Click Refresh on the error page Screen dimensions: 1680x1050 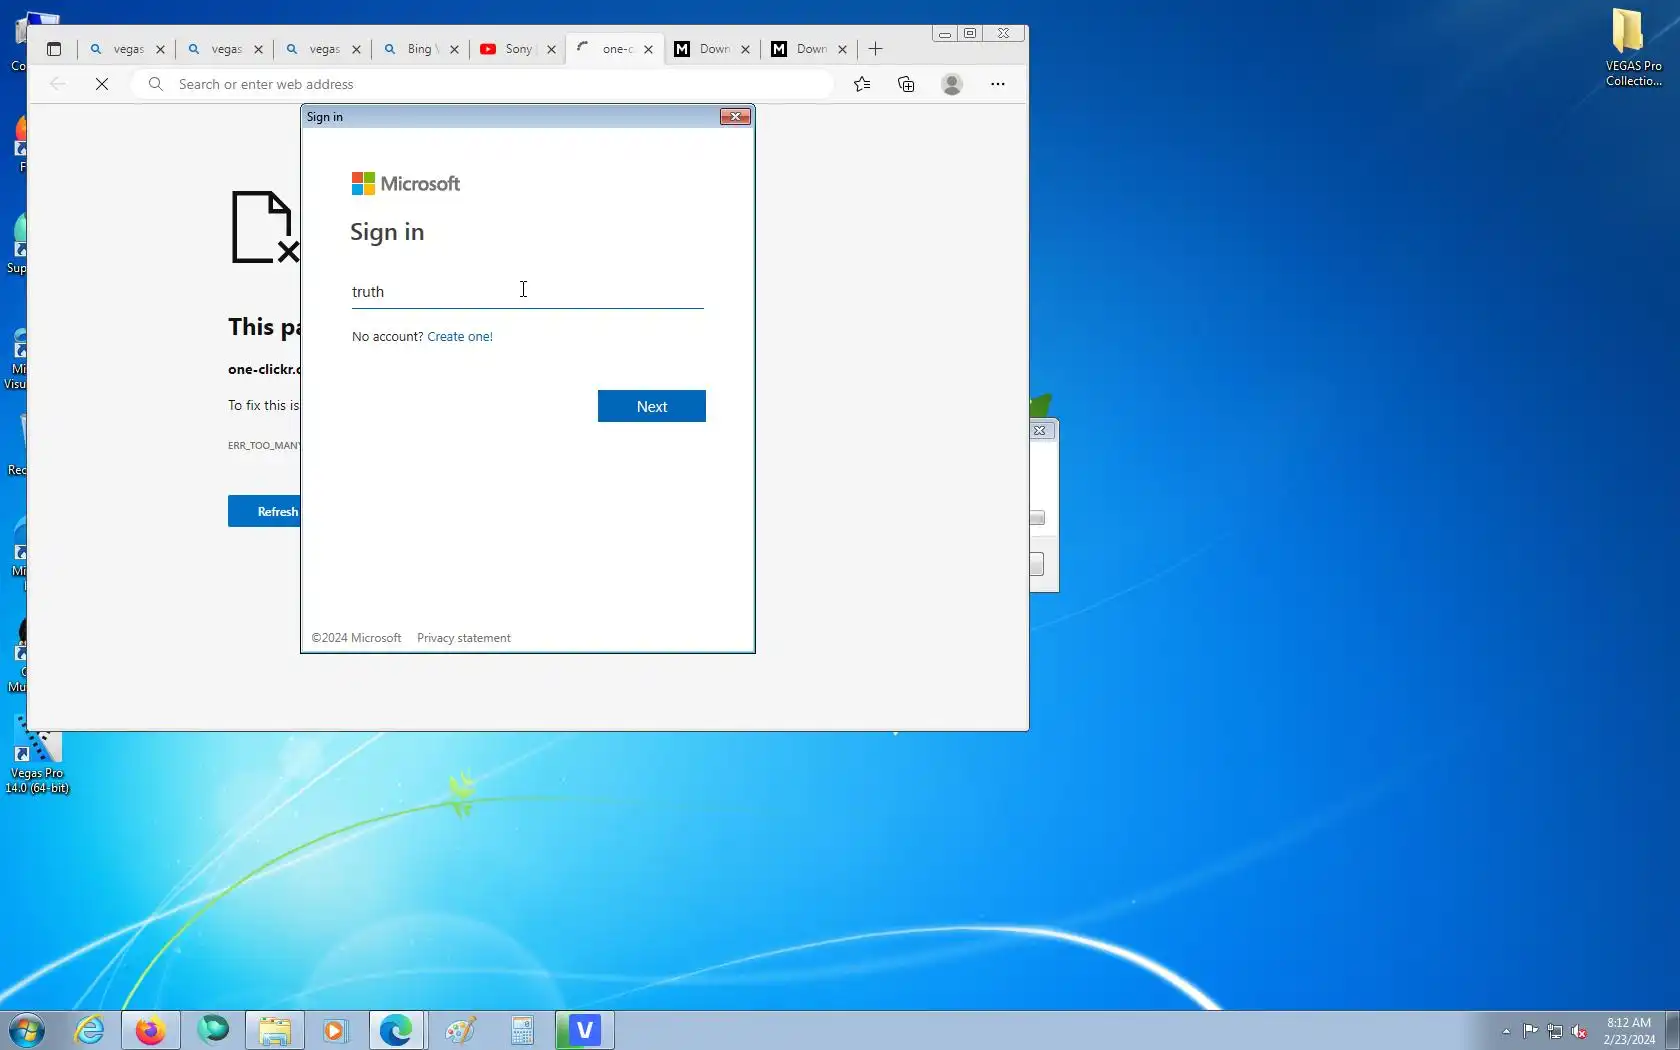[x=264, y=511]
